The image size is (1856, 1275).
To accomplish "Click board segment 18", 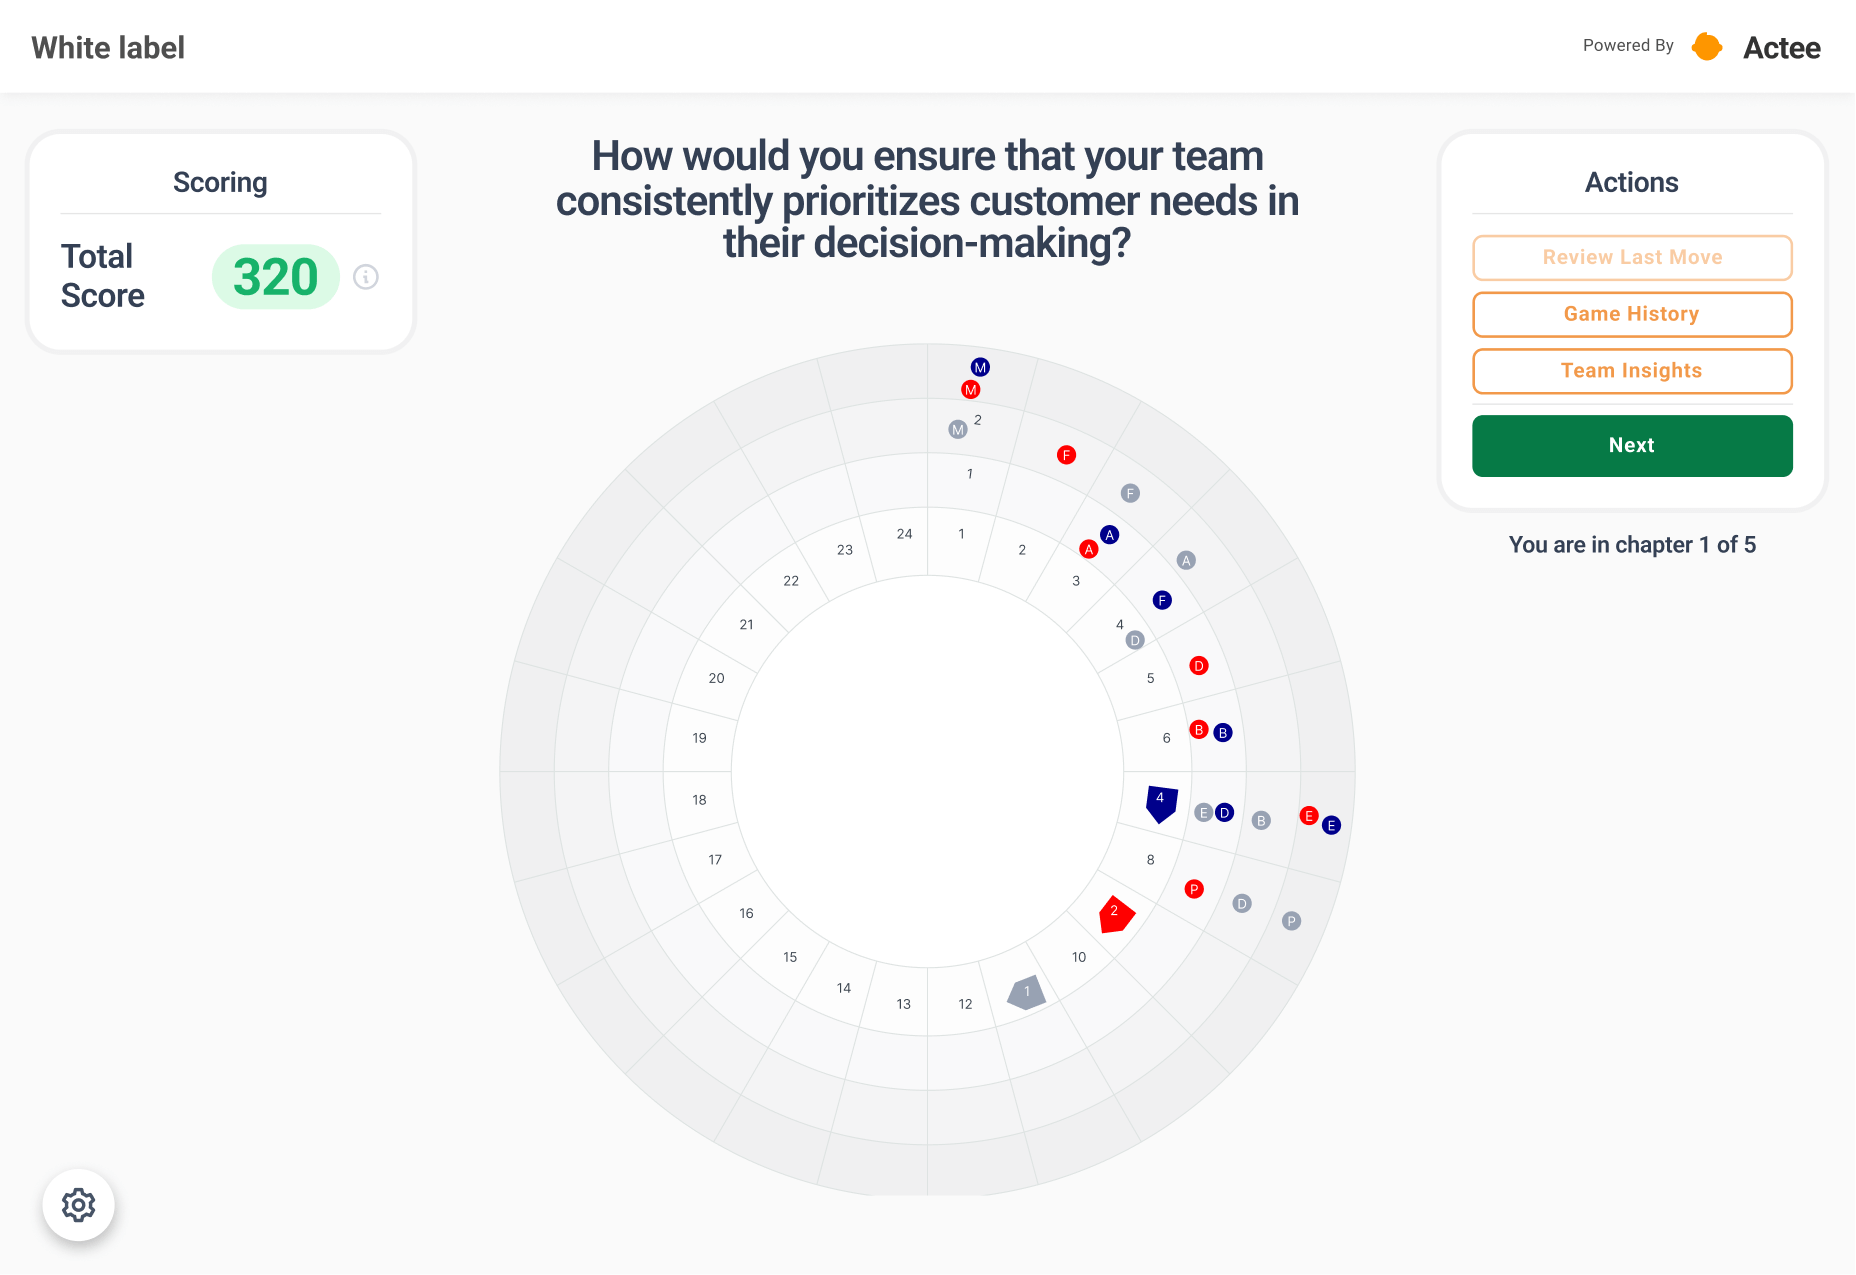I will (x=699, y=800).
